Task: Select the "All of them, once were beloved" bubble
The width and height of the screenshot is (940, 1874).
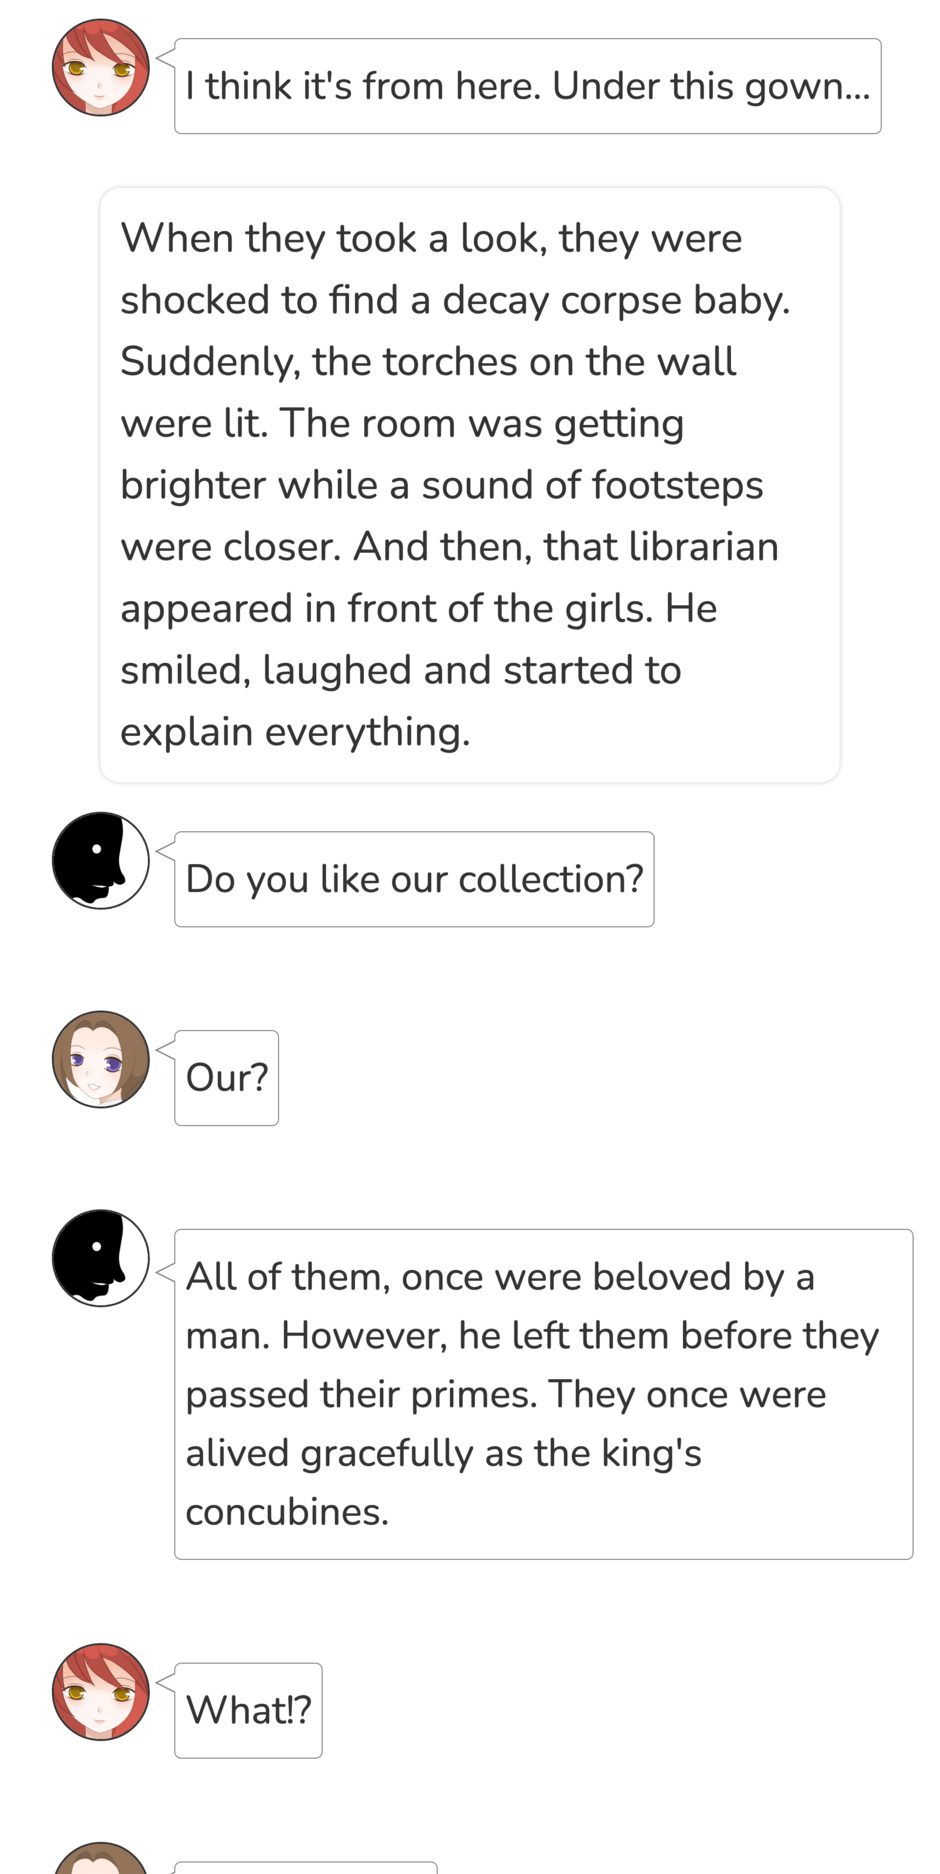Action: pos(543,1394)
